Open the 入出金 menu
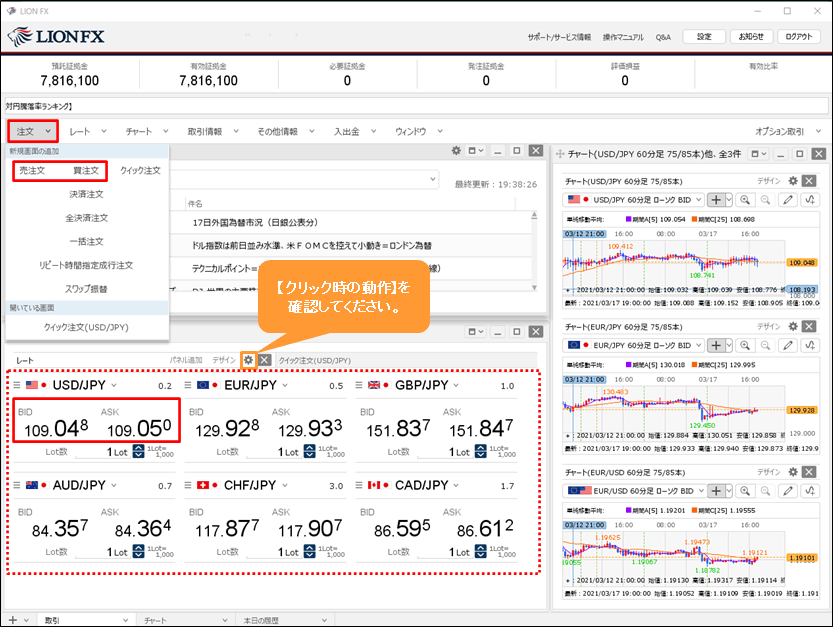The height and width of the screenshot is (627, 833). pos(355,131)
